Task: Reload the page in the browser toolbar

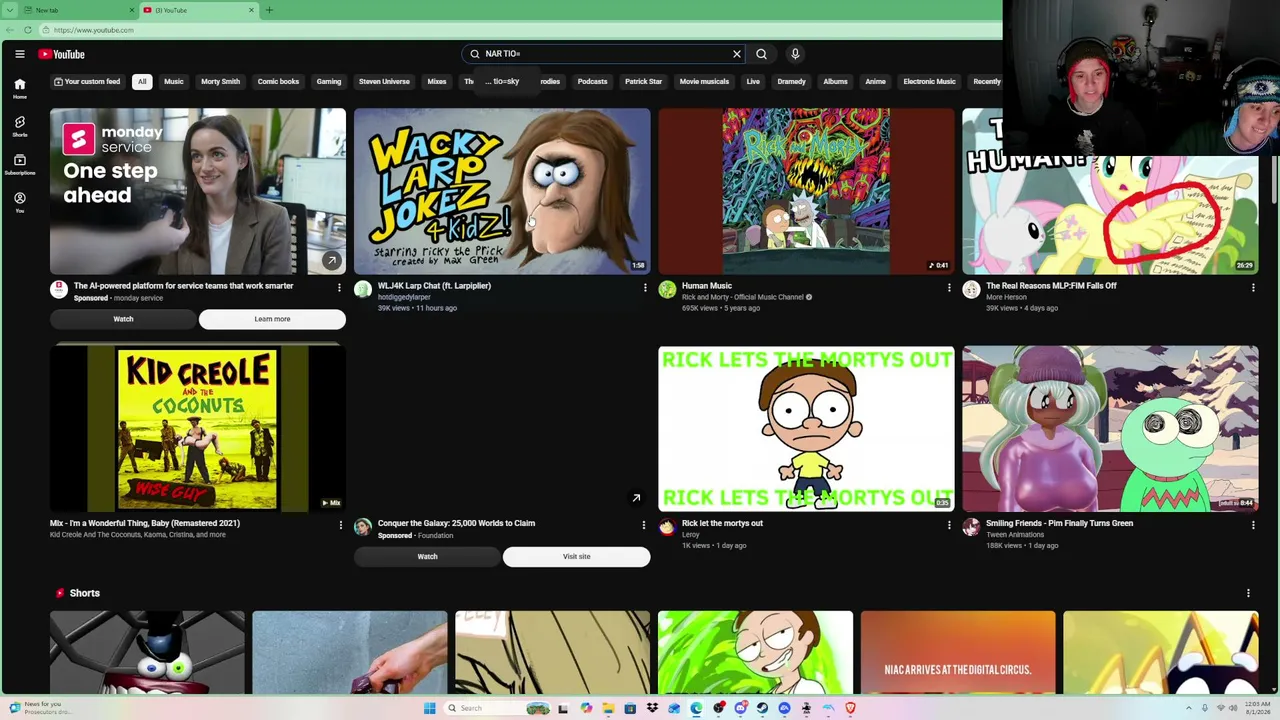Action: click(28, 30)
